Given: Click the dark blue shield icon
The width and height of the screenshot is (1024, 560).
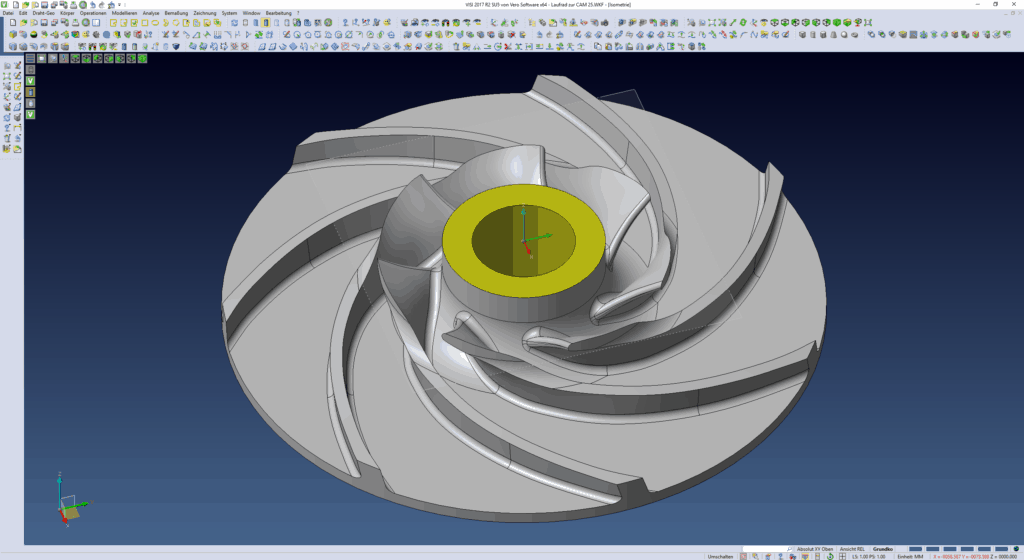Looking at the screenshot, I should pos(176,46).
